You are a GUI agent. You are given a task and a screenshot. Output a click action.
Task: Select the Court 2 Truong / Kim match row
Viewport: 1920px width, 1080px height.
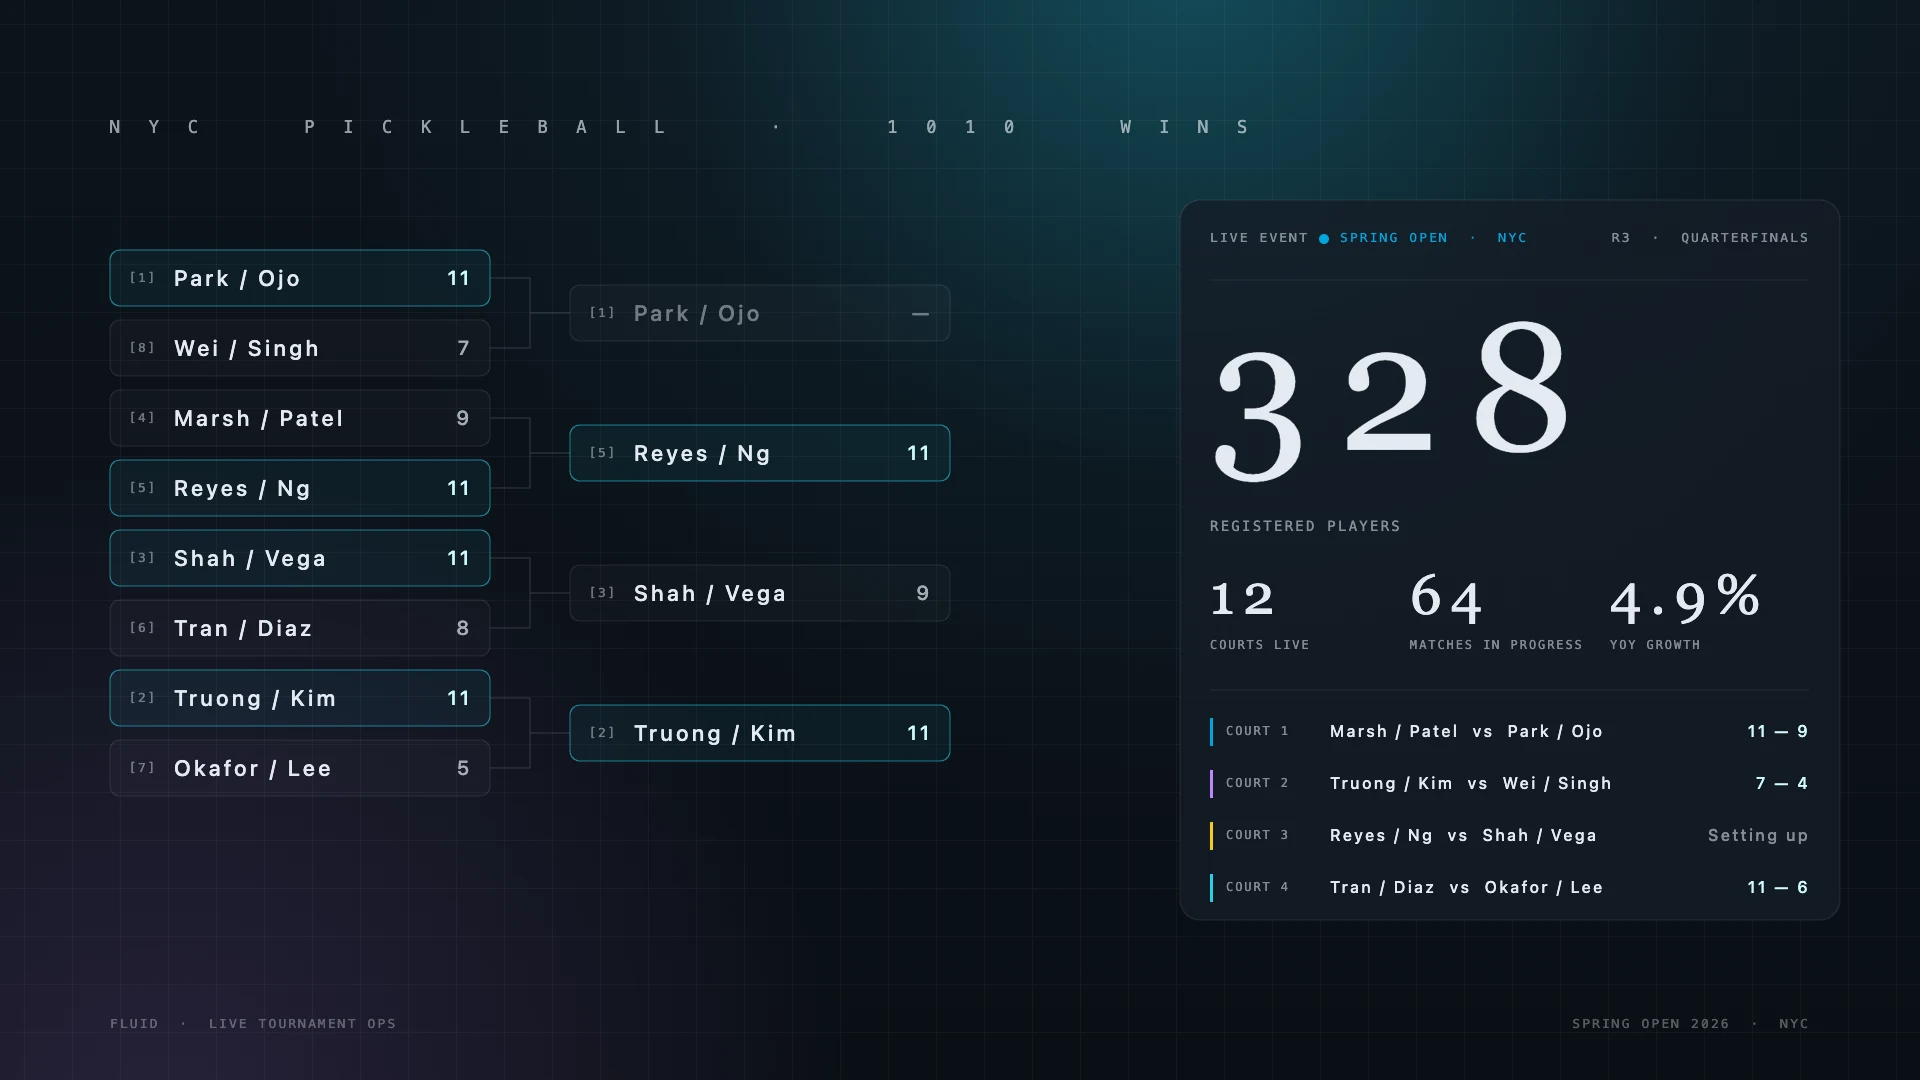pyautogui.click(x=1509, y=783)
